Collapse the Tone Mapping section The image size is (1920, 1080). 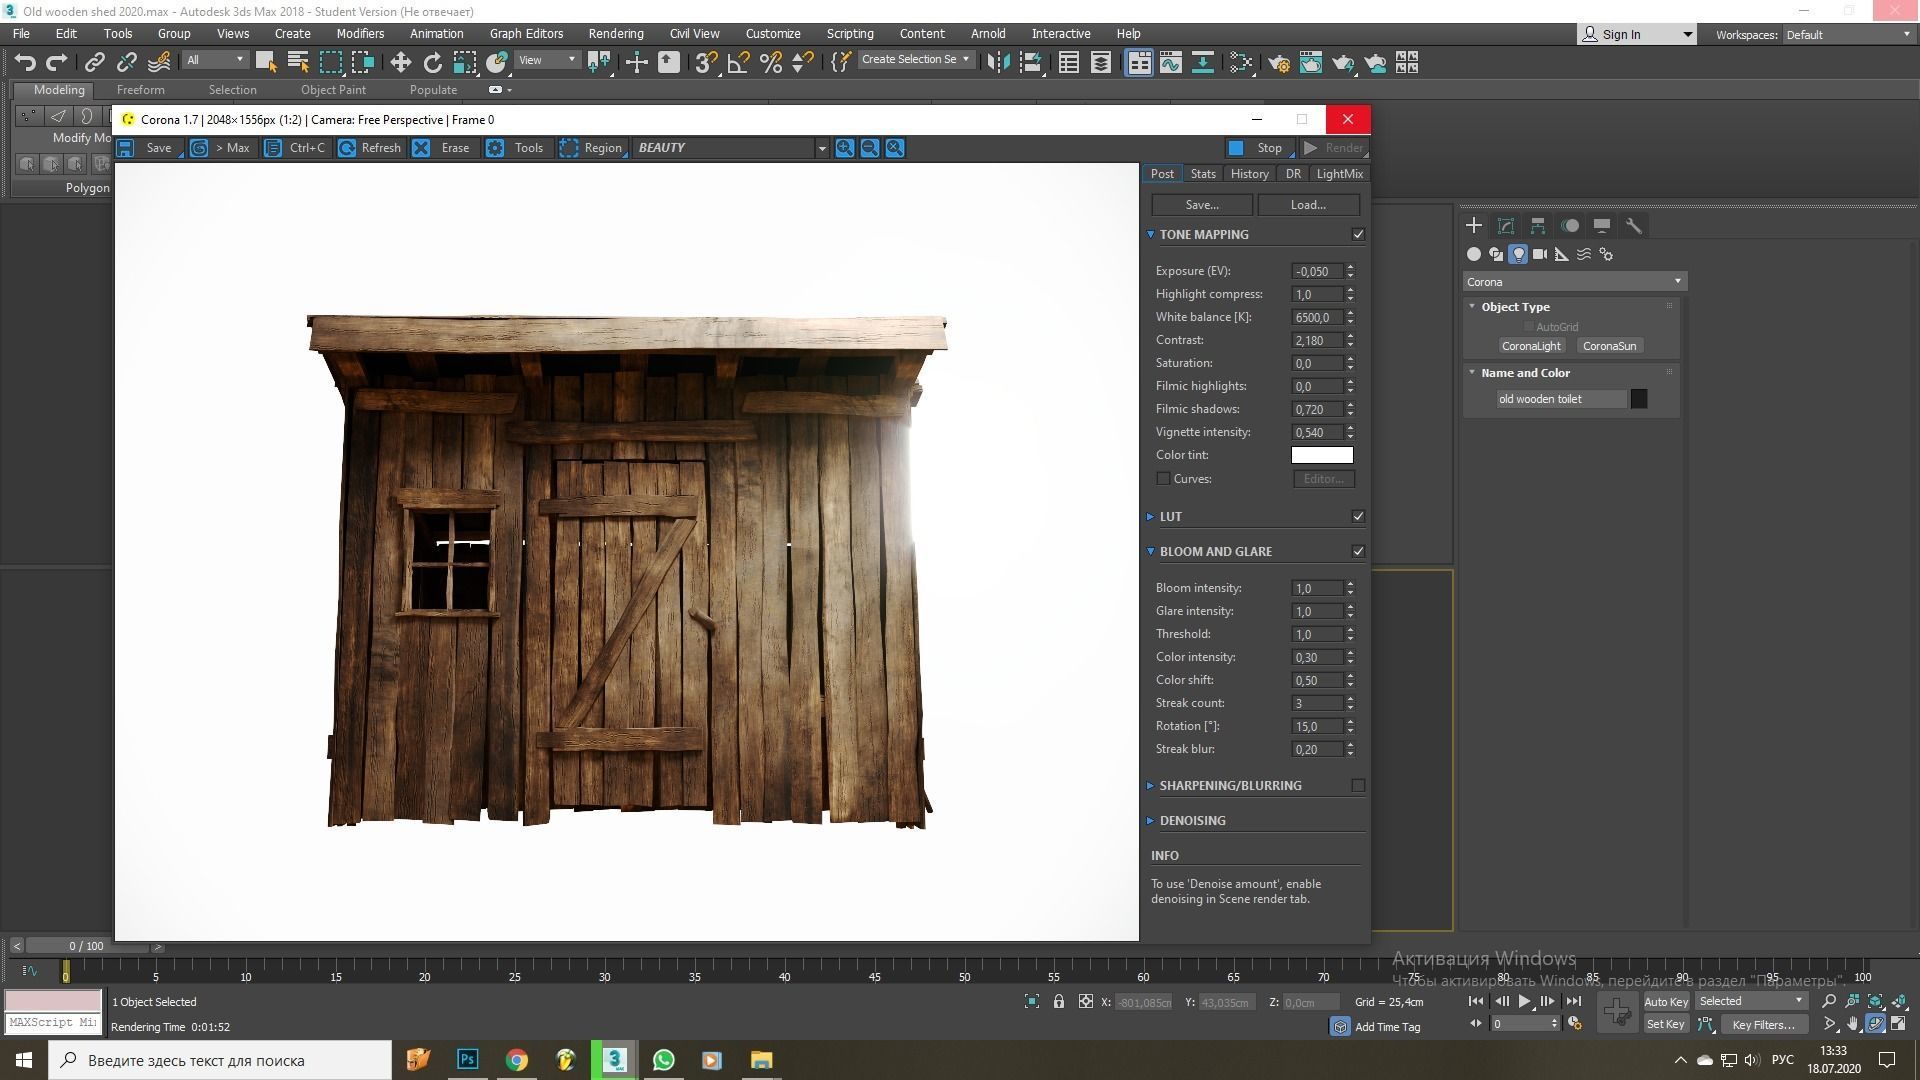pyautogui.click(x=1150, y=234)
